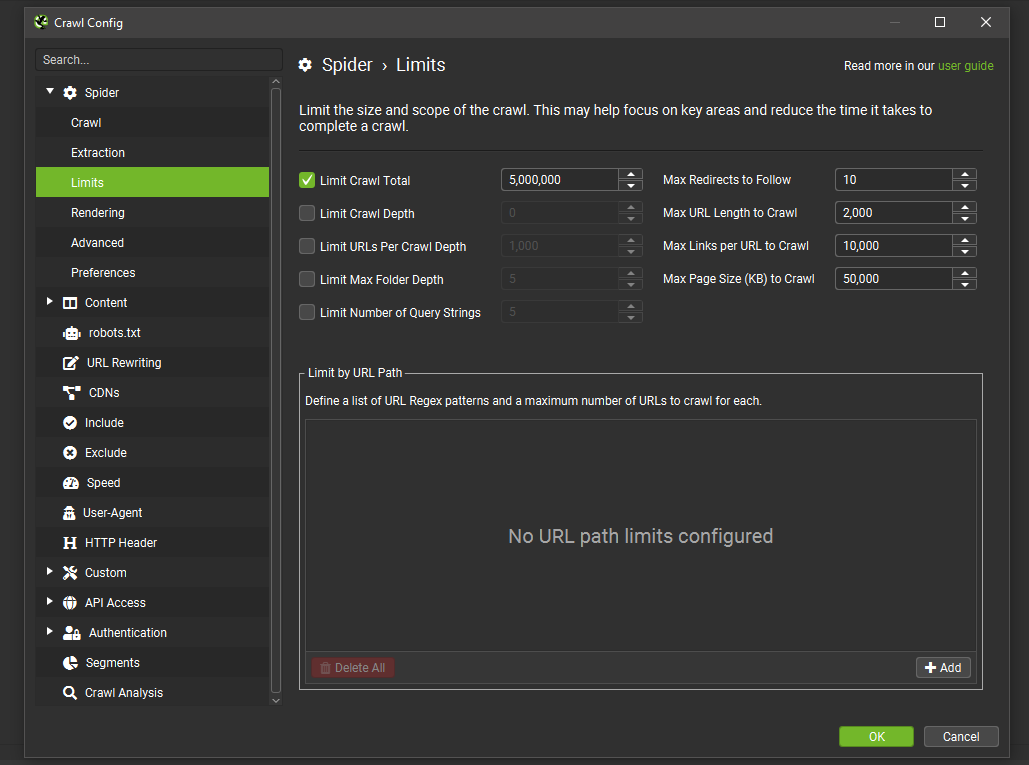
Task: Click the URL Rewriting edit icon
Action: pos(70,363)
